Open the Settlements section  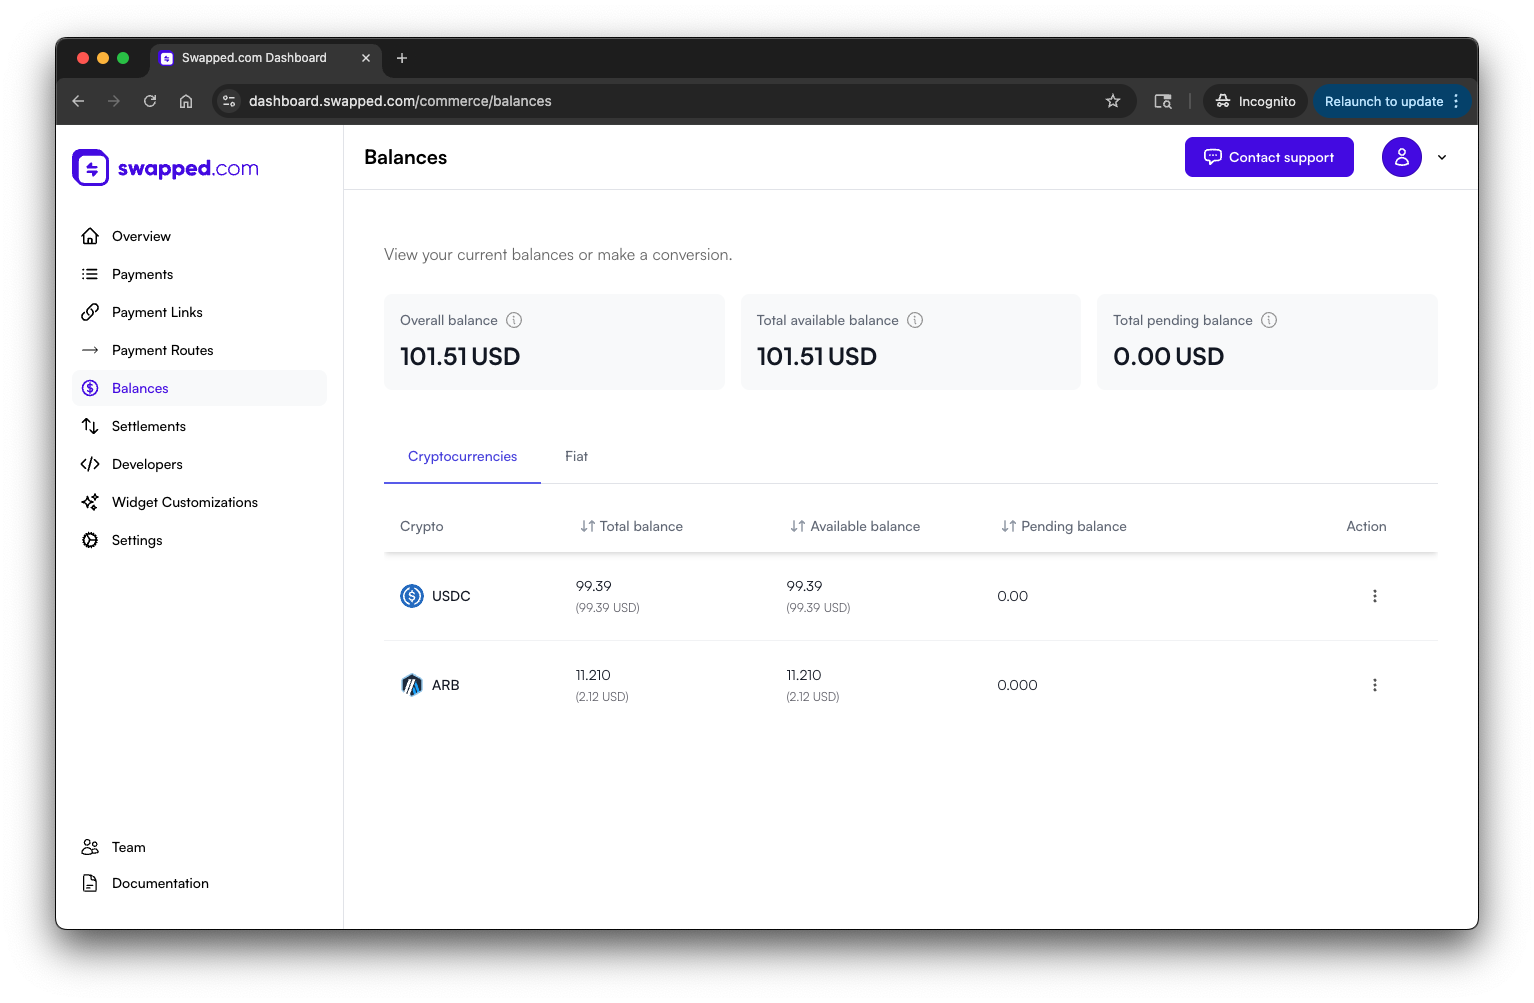pos(148,426)
